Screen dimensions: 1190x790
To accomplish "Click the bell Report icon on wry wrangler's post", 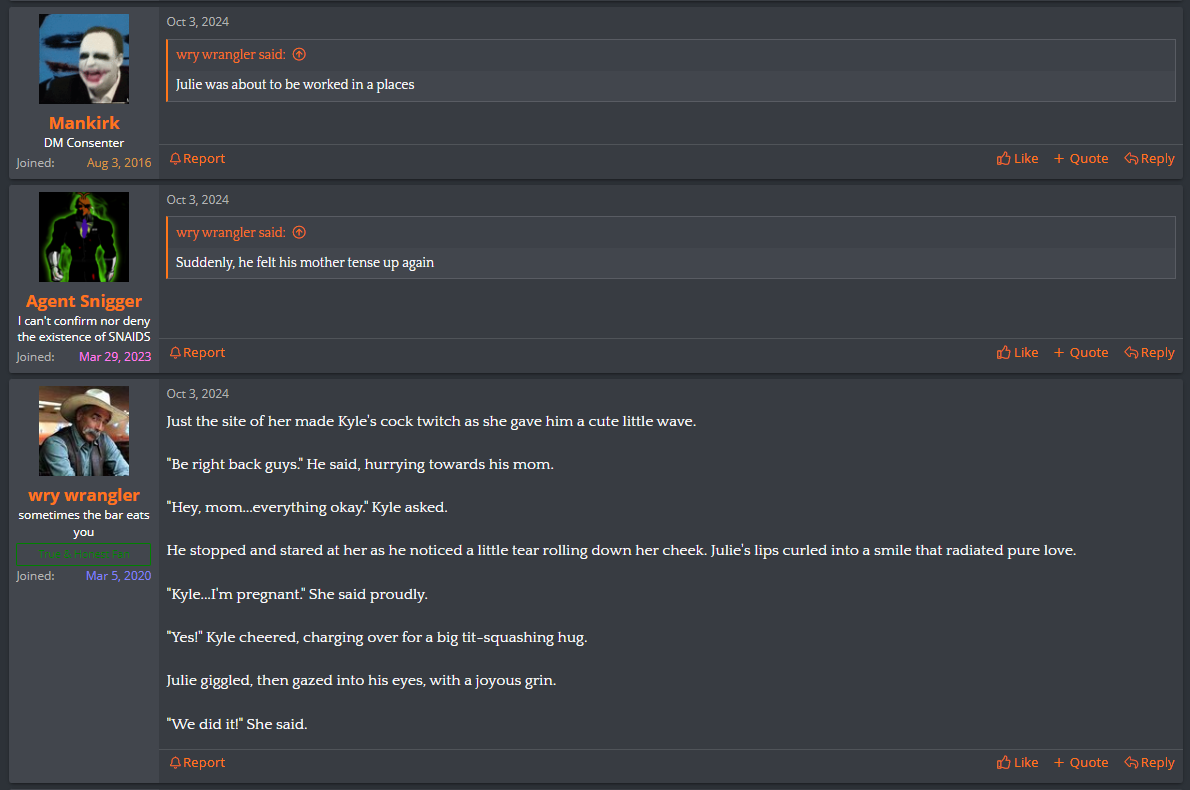I will click(x=175, y=763).
